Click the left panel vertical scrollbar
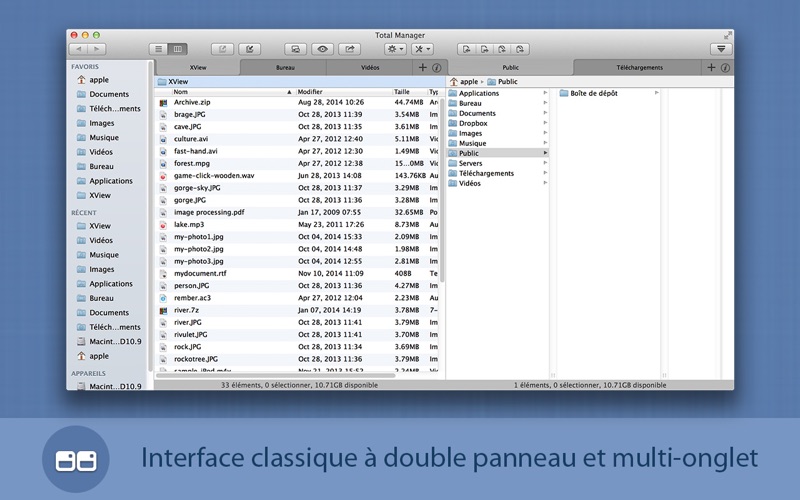 coord(442,189)
